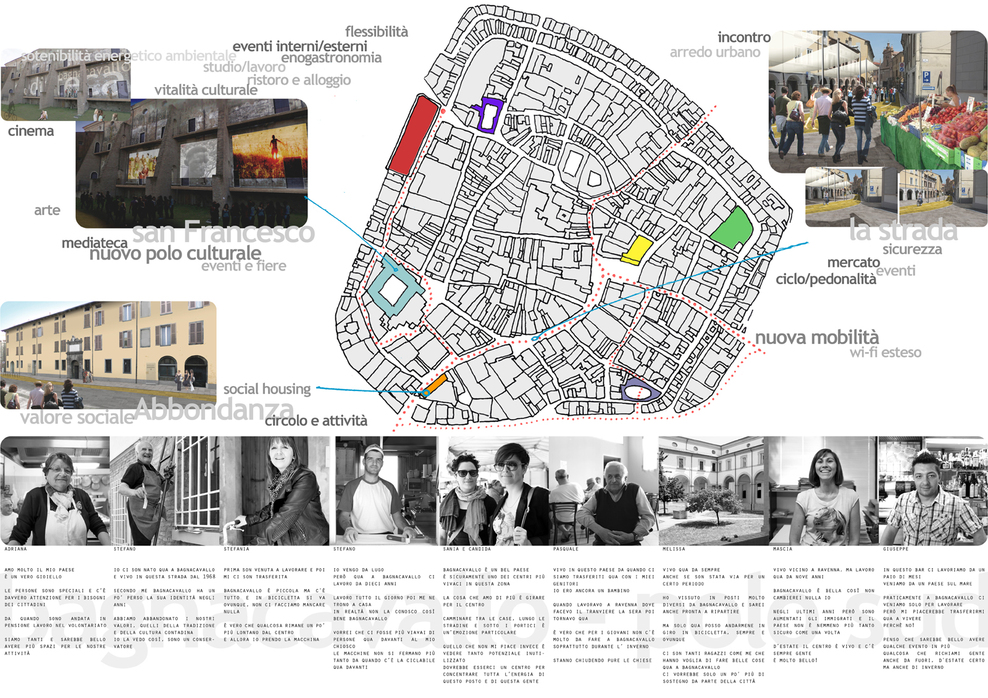
Task: Click Adriana's portrait photo
Action: (x=55, y=491)
